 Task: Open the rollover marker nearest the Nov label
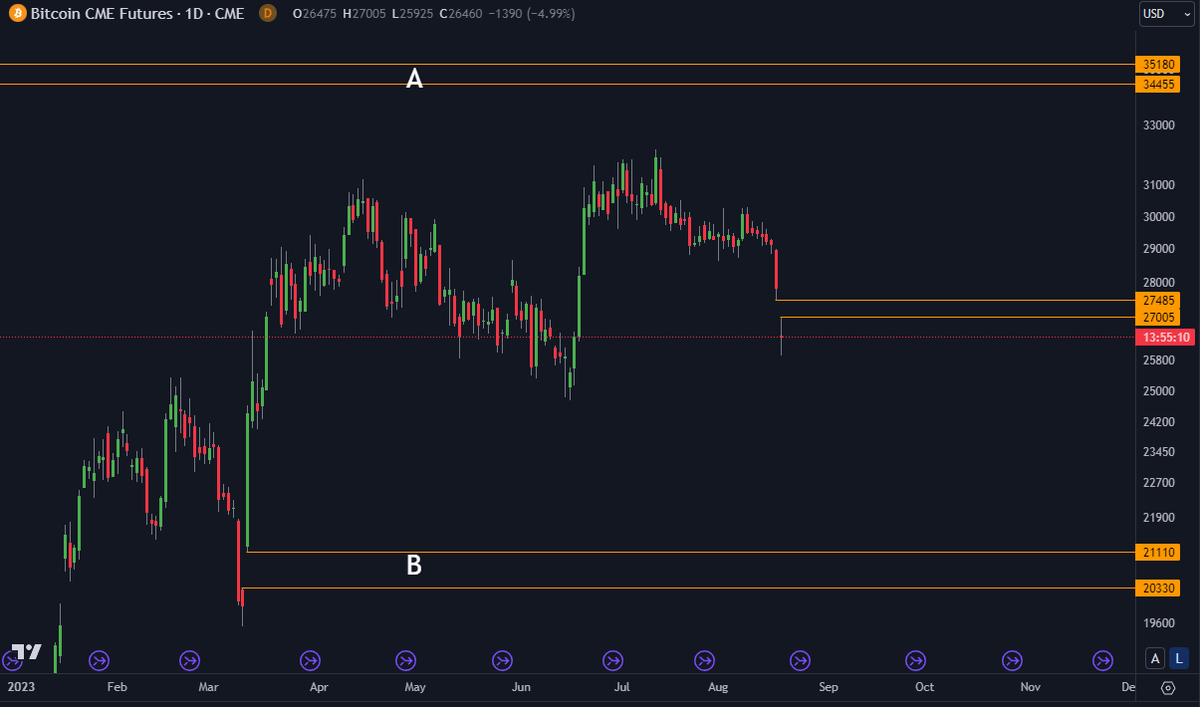(1013, 660)
